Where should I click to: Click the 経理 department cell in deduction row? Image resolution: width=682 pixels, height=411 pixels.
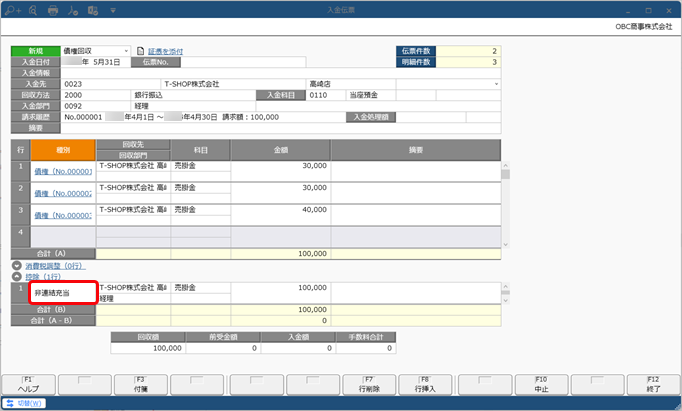tap(133, 299)
